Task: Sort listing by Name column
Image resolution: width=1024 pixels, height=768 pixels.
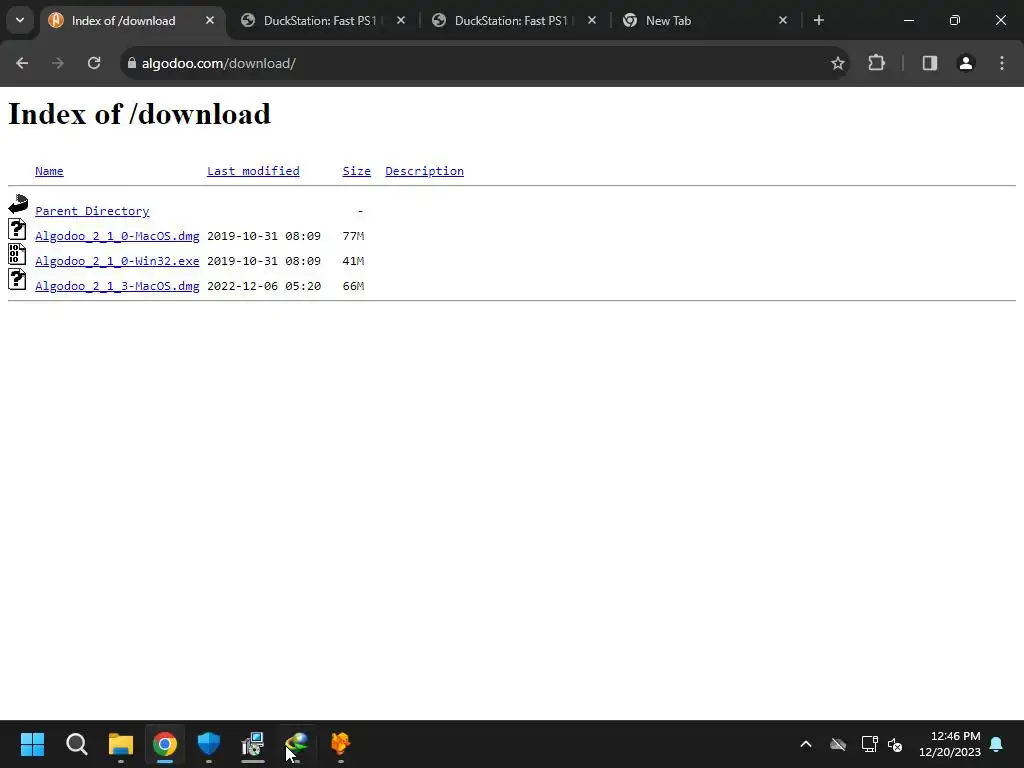Action: point(49,171)
